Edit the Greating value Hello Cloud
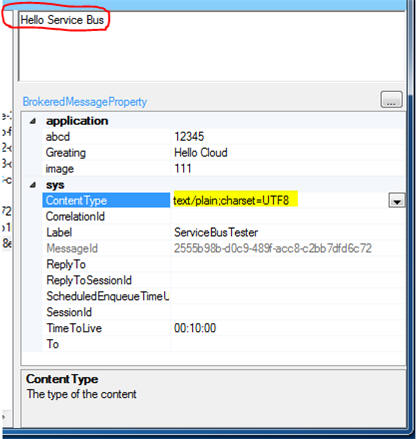416x439 pixels. (201, 153)
